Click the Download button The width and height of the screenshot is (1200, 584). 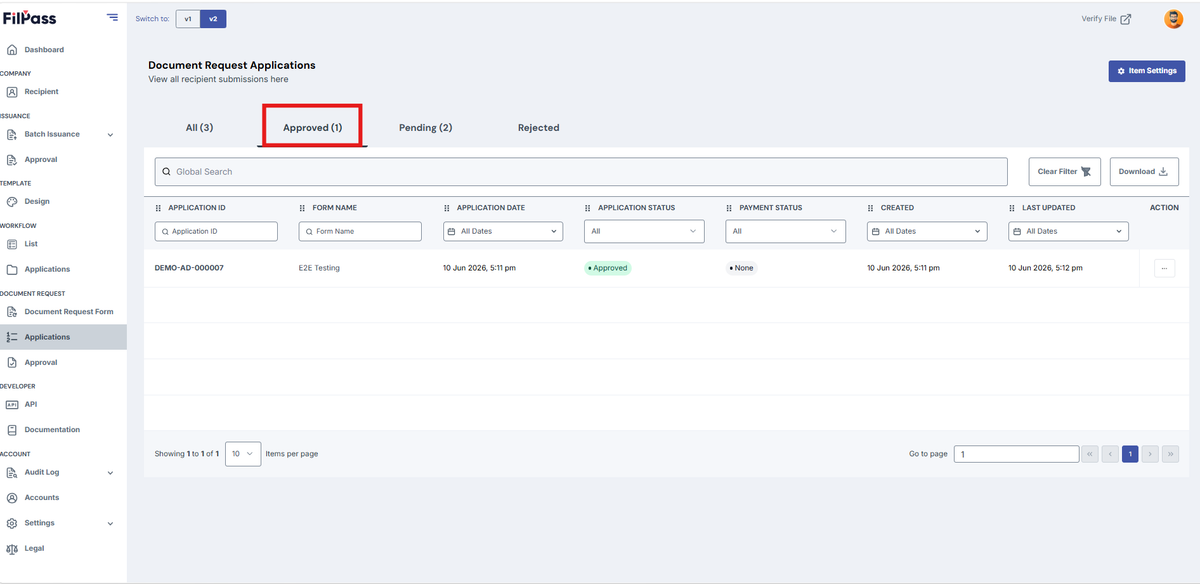pyautogui.click(x=1144, y=172)
